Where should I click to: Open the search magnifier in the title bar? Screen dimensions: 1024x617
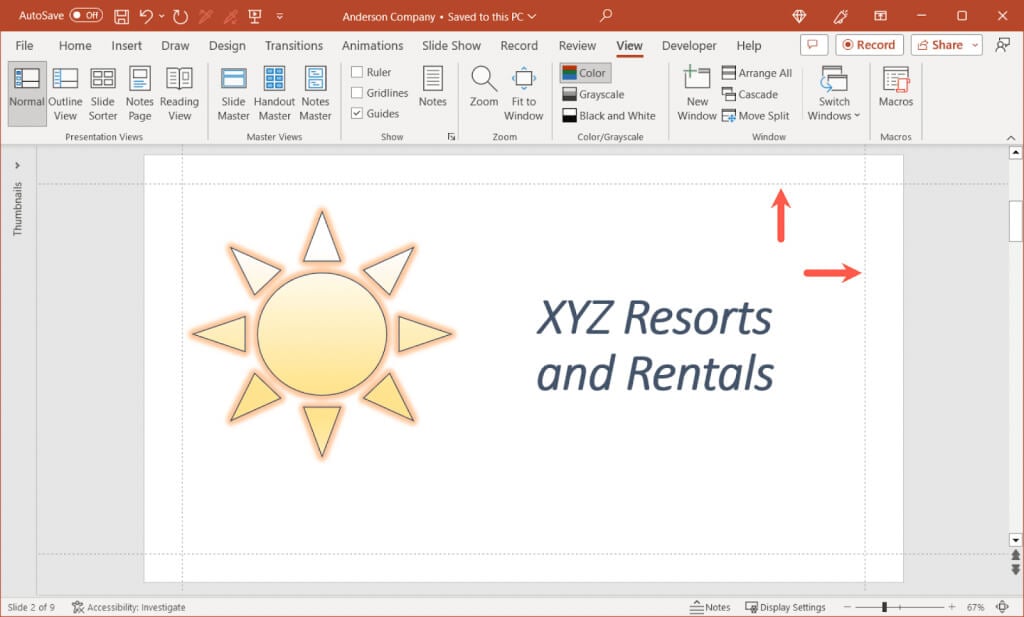click(x=606, y=15)
